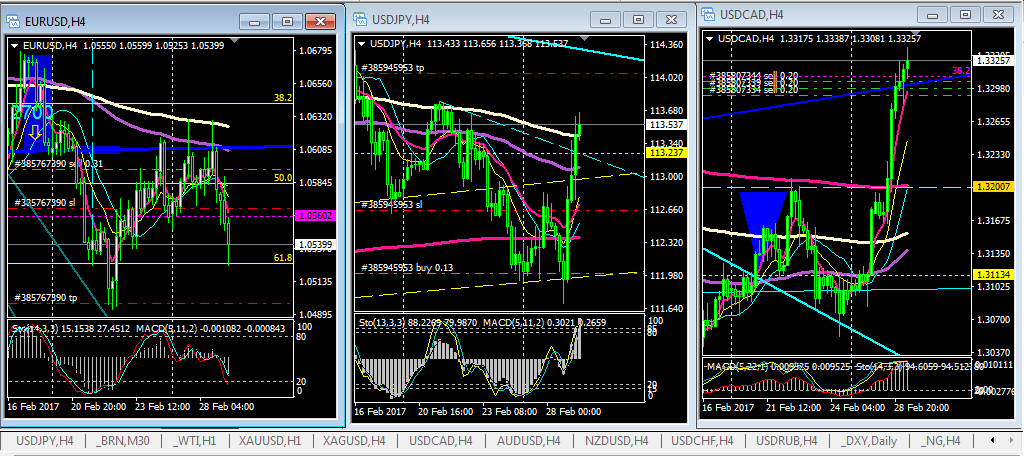Click Sto(13,3,3) indicator label on USDJPY

[x=381, y=322]
